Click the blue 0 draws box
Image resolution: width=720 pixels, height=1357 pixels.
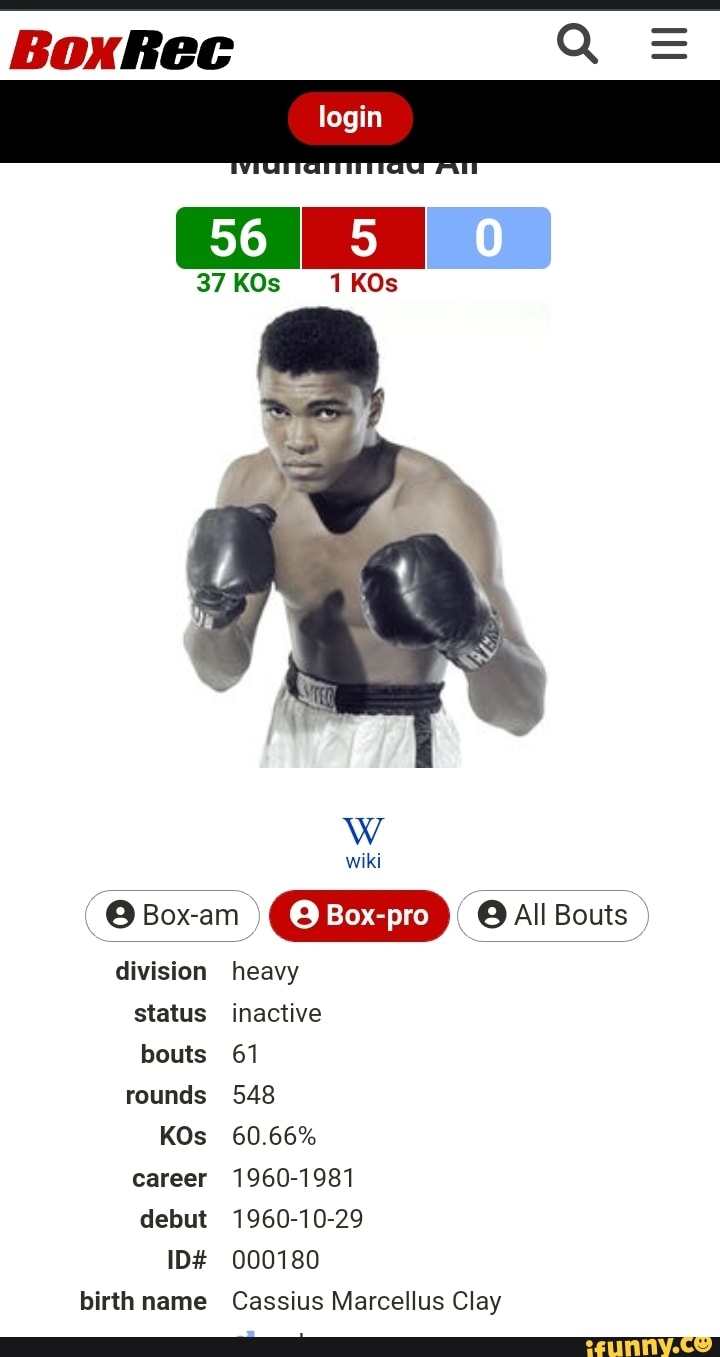pos(489,238)
